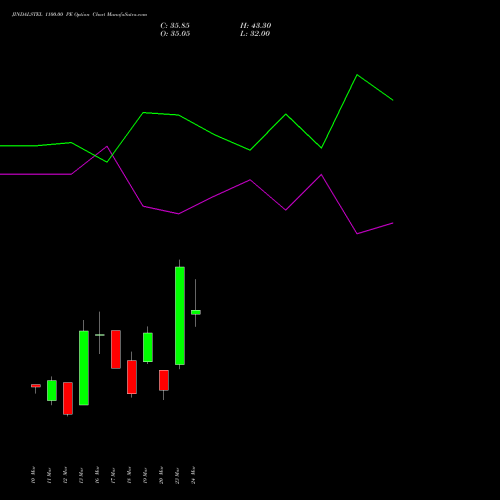Select the 11 Mar date label

49,475
